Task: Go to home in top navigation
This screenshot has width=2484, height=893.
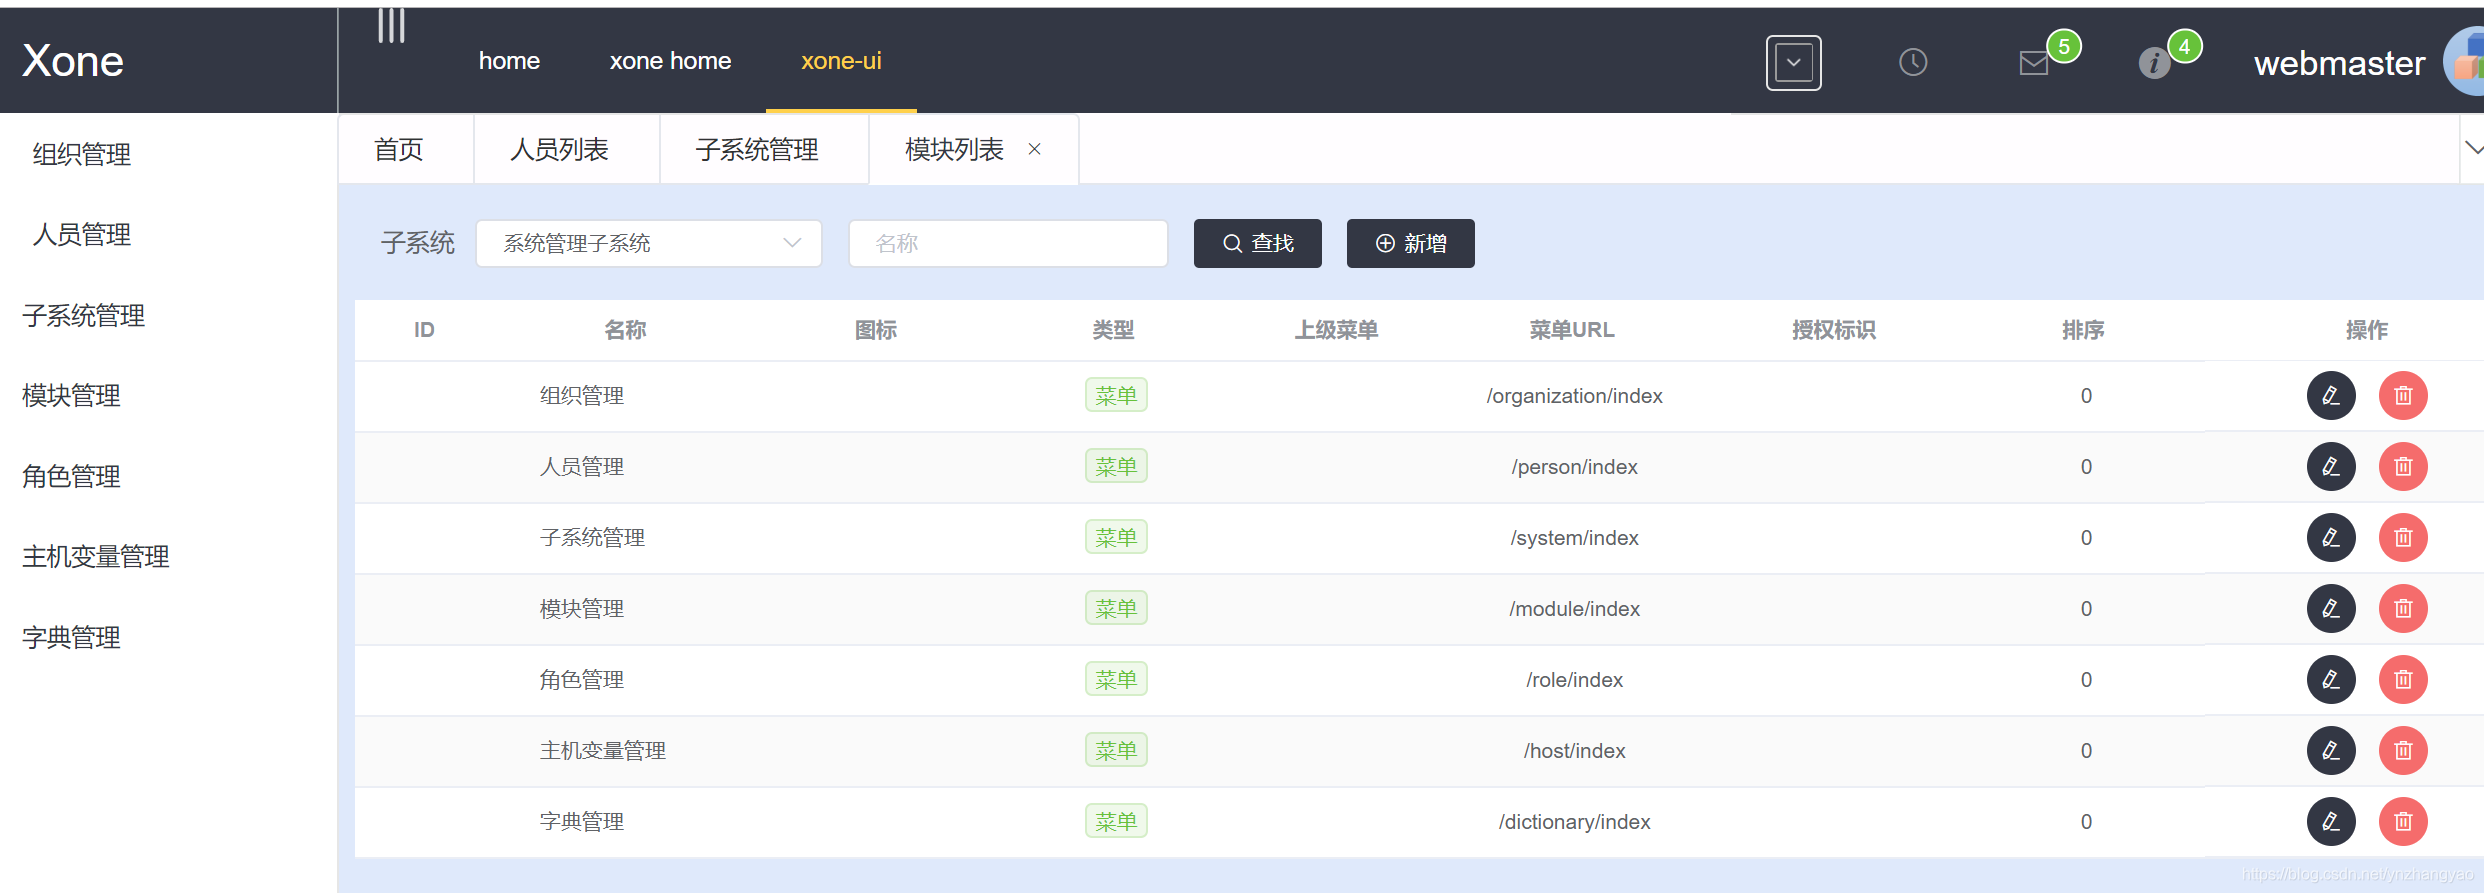Action: [509, 61]
